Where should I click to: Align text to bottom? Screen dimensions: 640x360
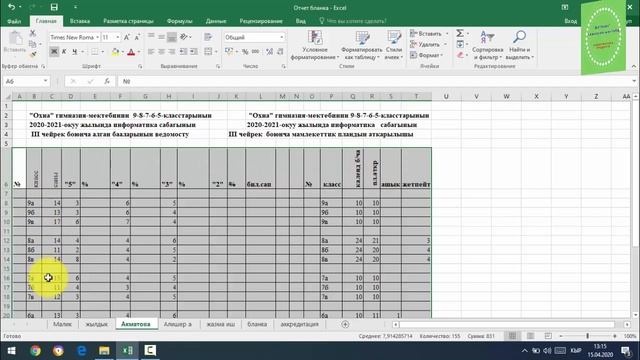pyautogui.click(x=172, y=37)
